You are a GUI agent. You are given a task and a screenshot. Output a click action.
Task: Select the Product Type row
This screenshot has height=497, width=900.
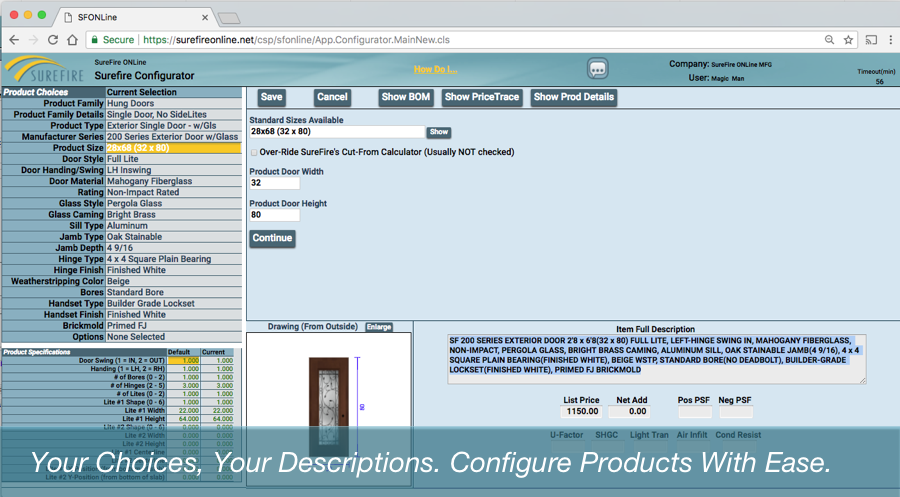(x=122, y=126)
